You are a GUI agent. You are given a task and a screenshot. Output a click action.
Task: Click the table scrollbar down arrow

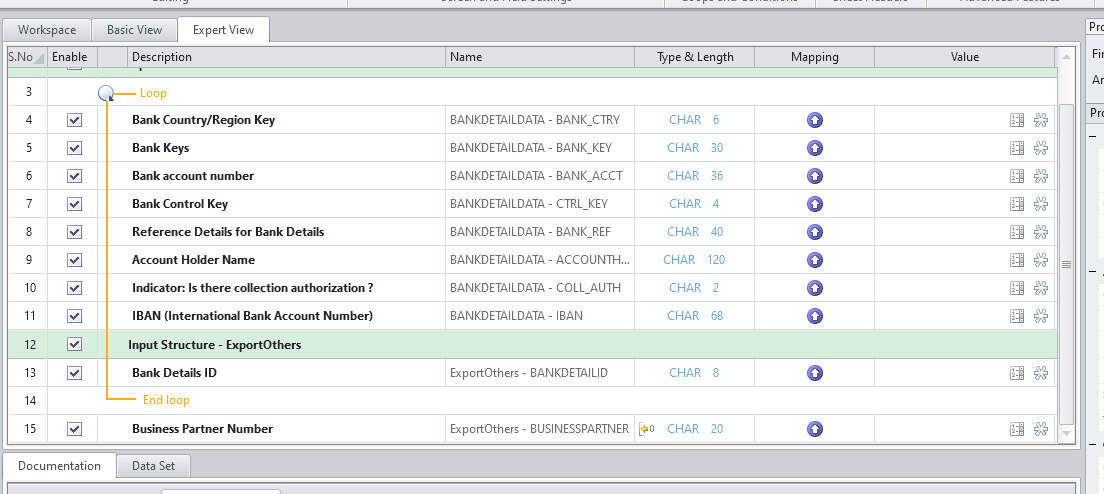pyautogui.click(x=1066, y=434)
